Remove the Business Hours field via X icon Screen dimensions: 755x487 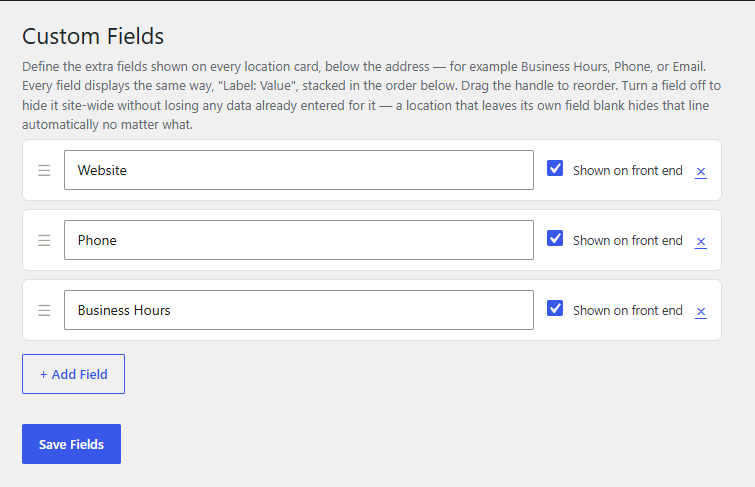[701, 312]
